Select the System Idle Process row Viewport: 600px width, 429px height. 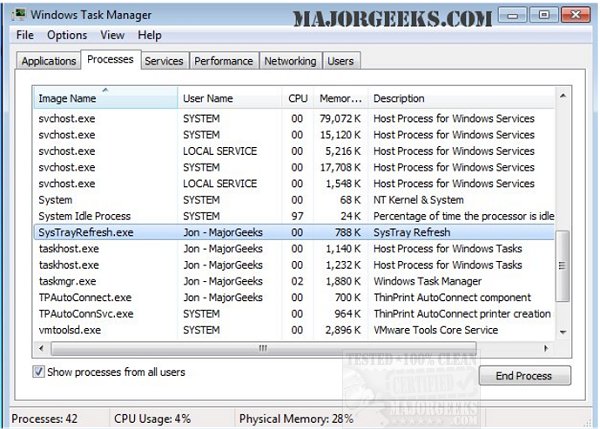(x=294, y=216)
